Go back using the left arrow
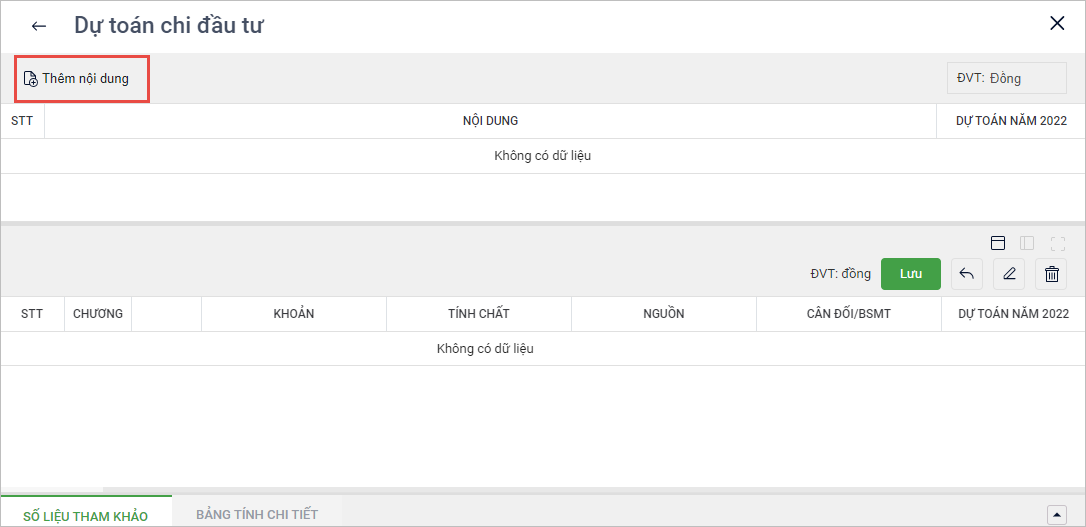Viewport: 1086px width, 527px height. click(39, 26)
